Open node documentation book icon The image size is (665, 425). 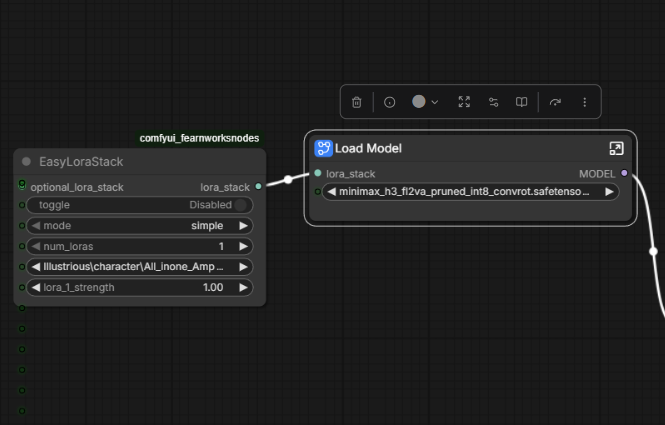521,102
